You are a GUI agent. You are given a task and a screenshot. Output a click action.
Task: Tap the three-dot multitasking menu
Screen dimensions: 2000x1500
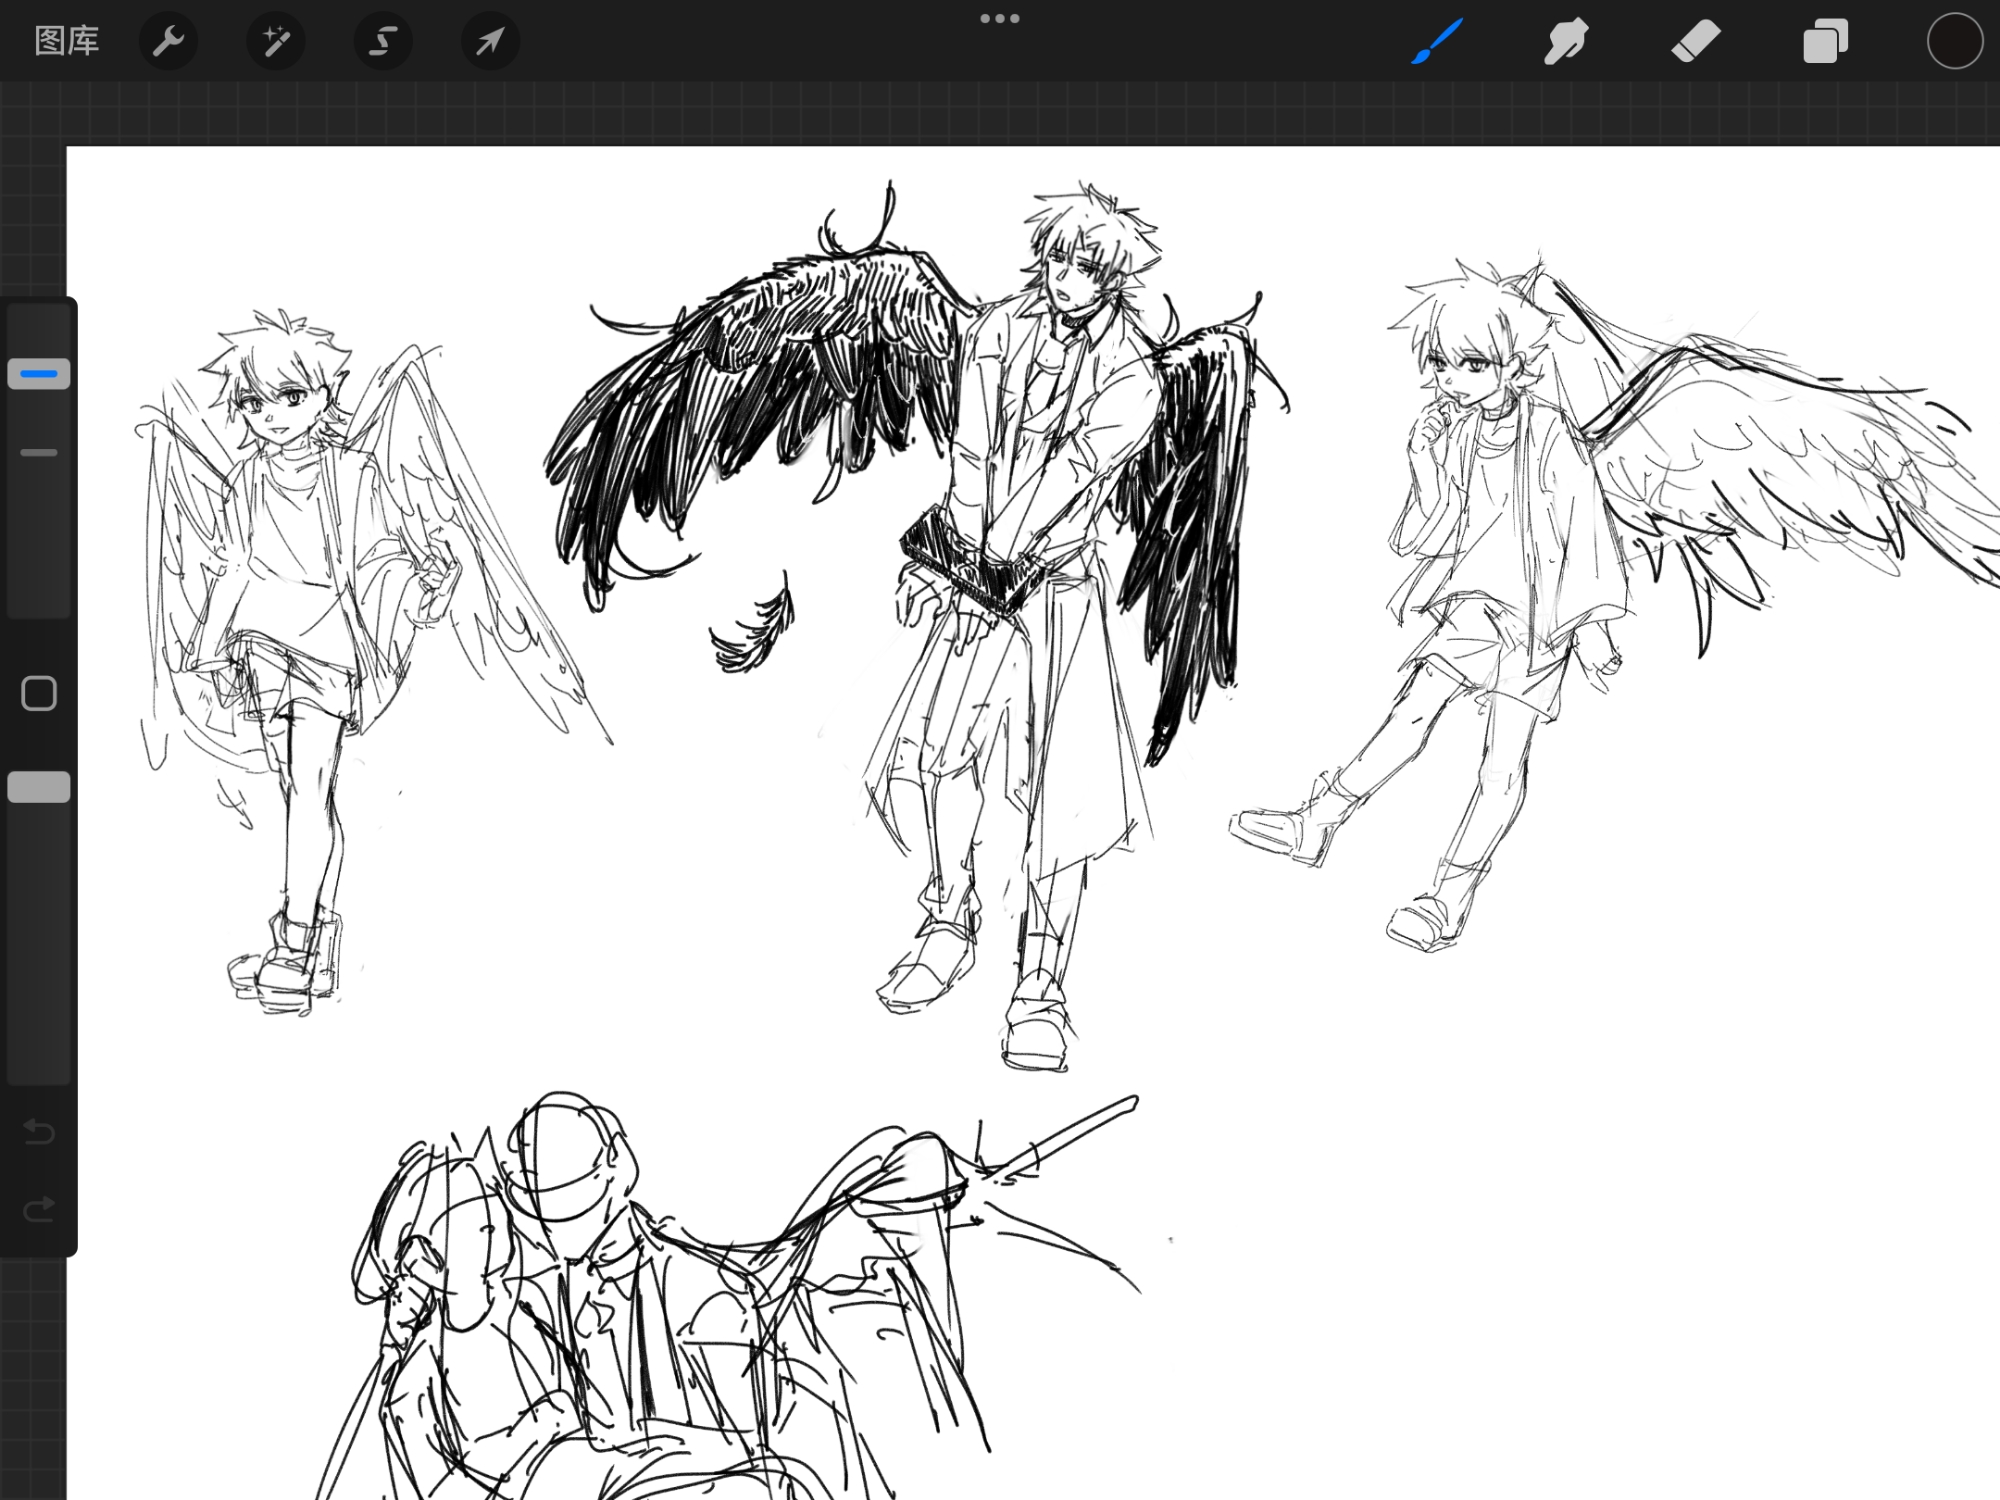coord(999,19)
